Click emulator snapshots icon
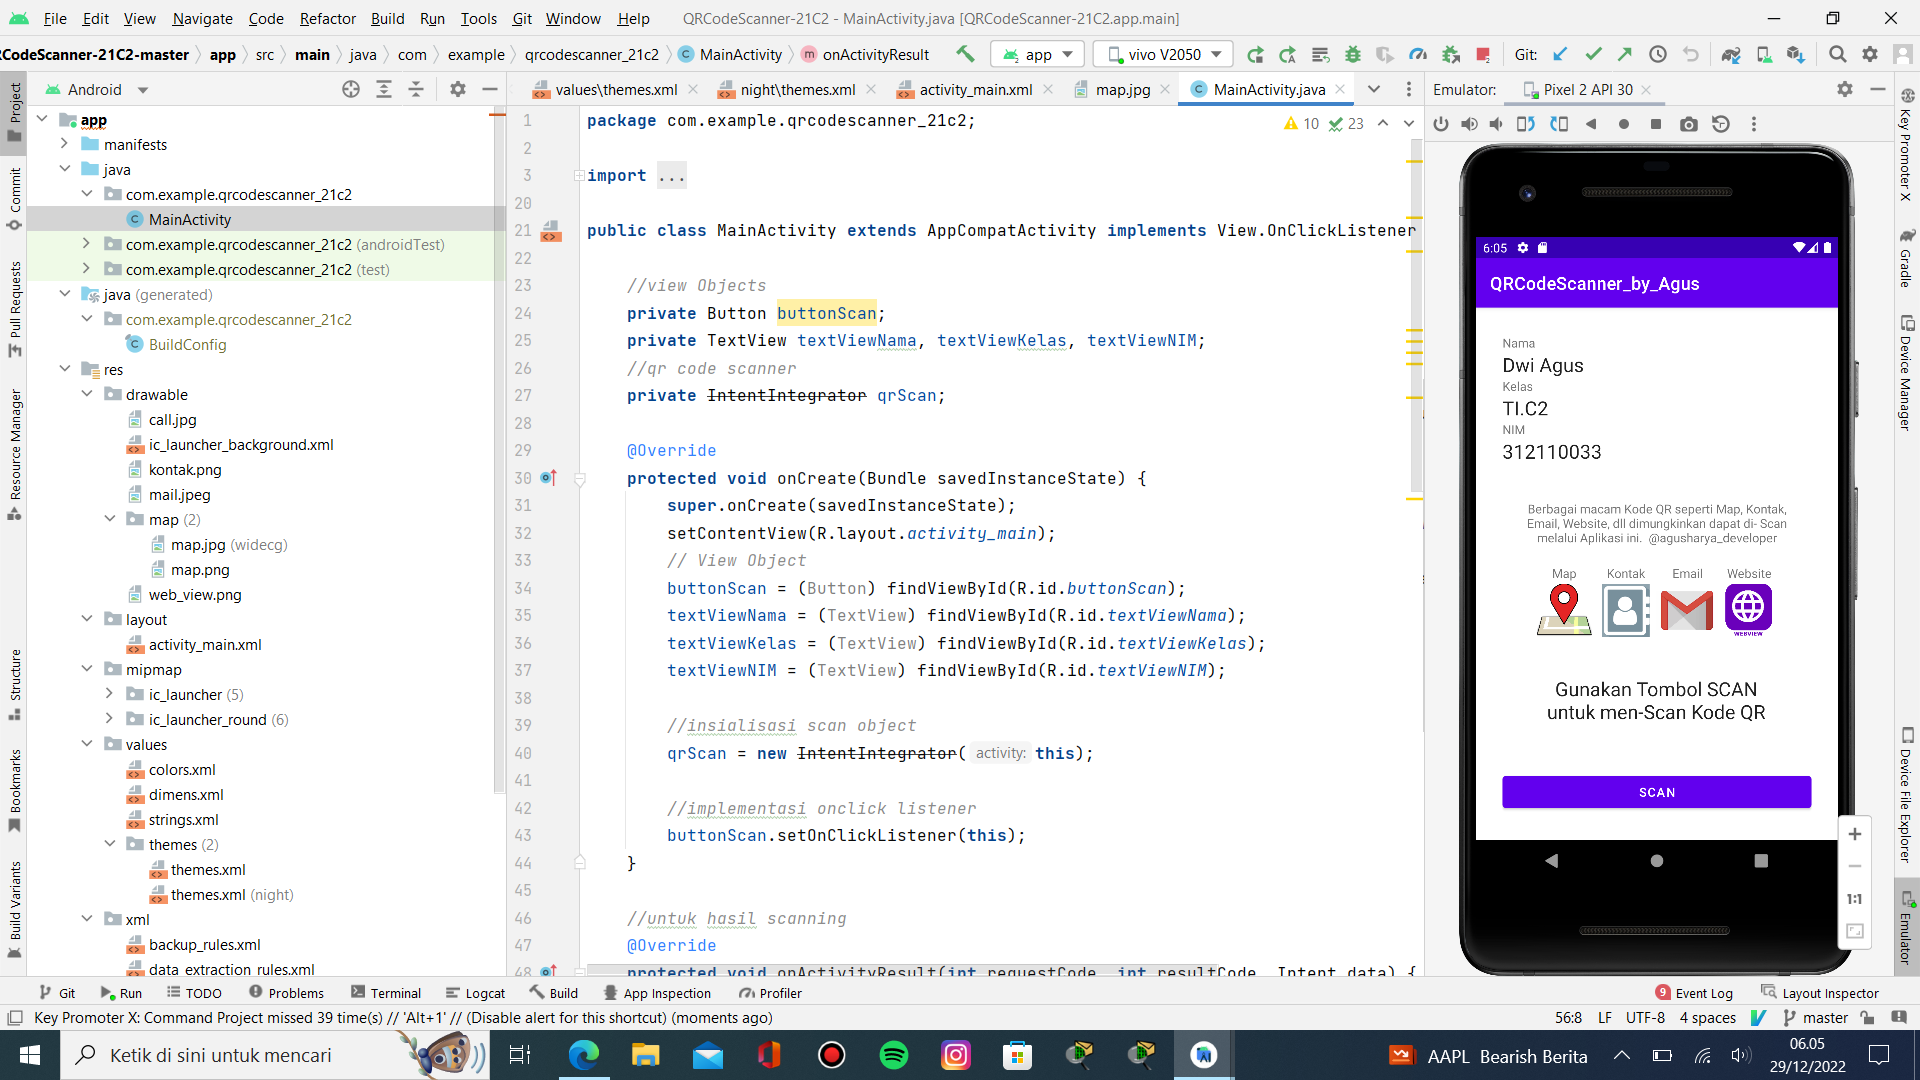The width and height of the screenshot is (1920, 1080). (1721, 124)
